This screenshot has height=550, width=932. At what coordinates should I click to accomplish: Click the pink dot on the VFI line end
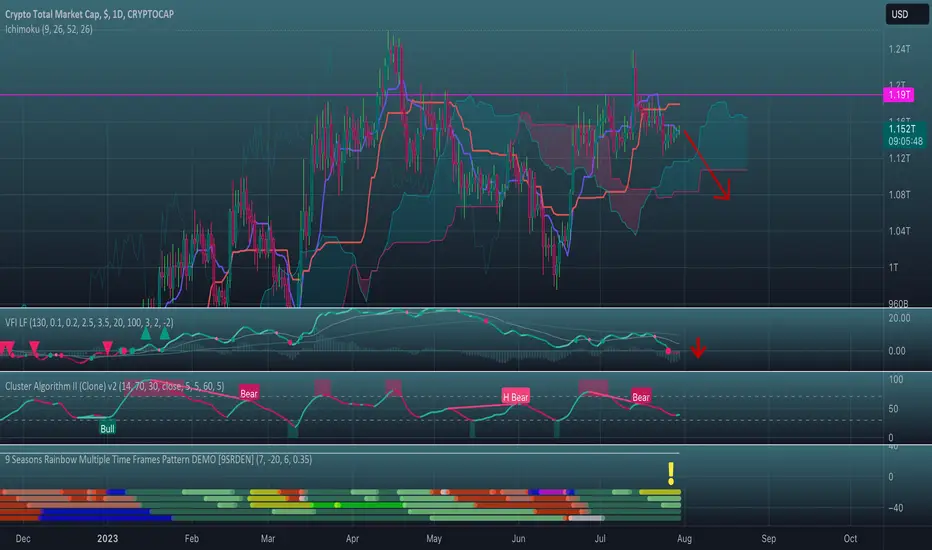coord(668,351)
